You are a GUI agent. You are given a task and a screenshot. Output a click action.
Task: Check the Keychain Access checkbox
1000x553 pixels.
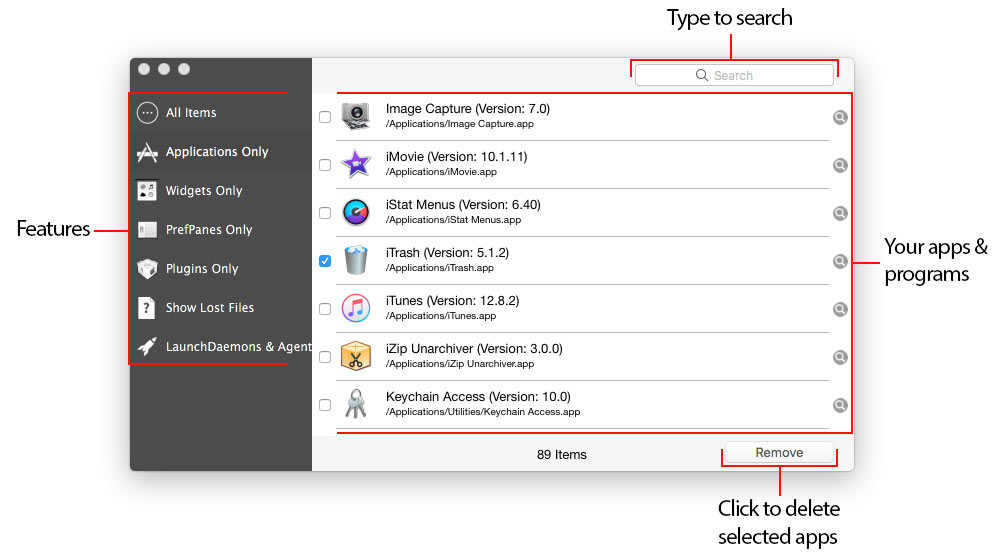[325, 405]
